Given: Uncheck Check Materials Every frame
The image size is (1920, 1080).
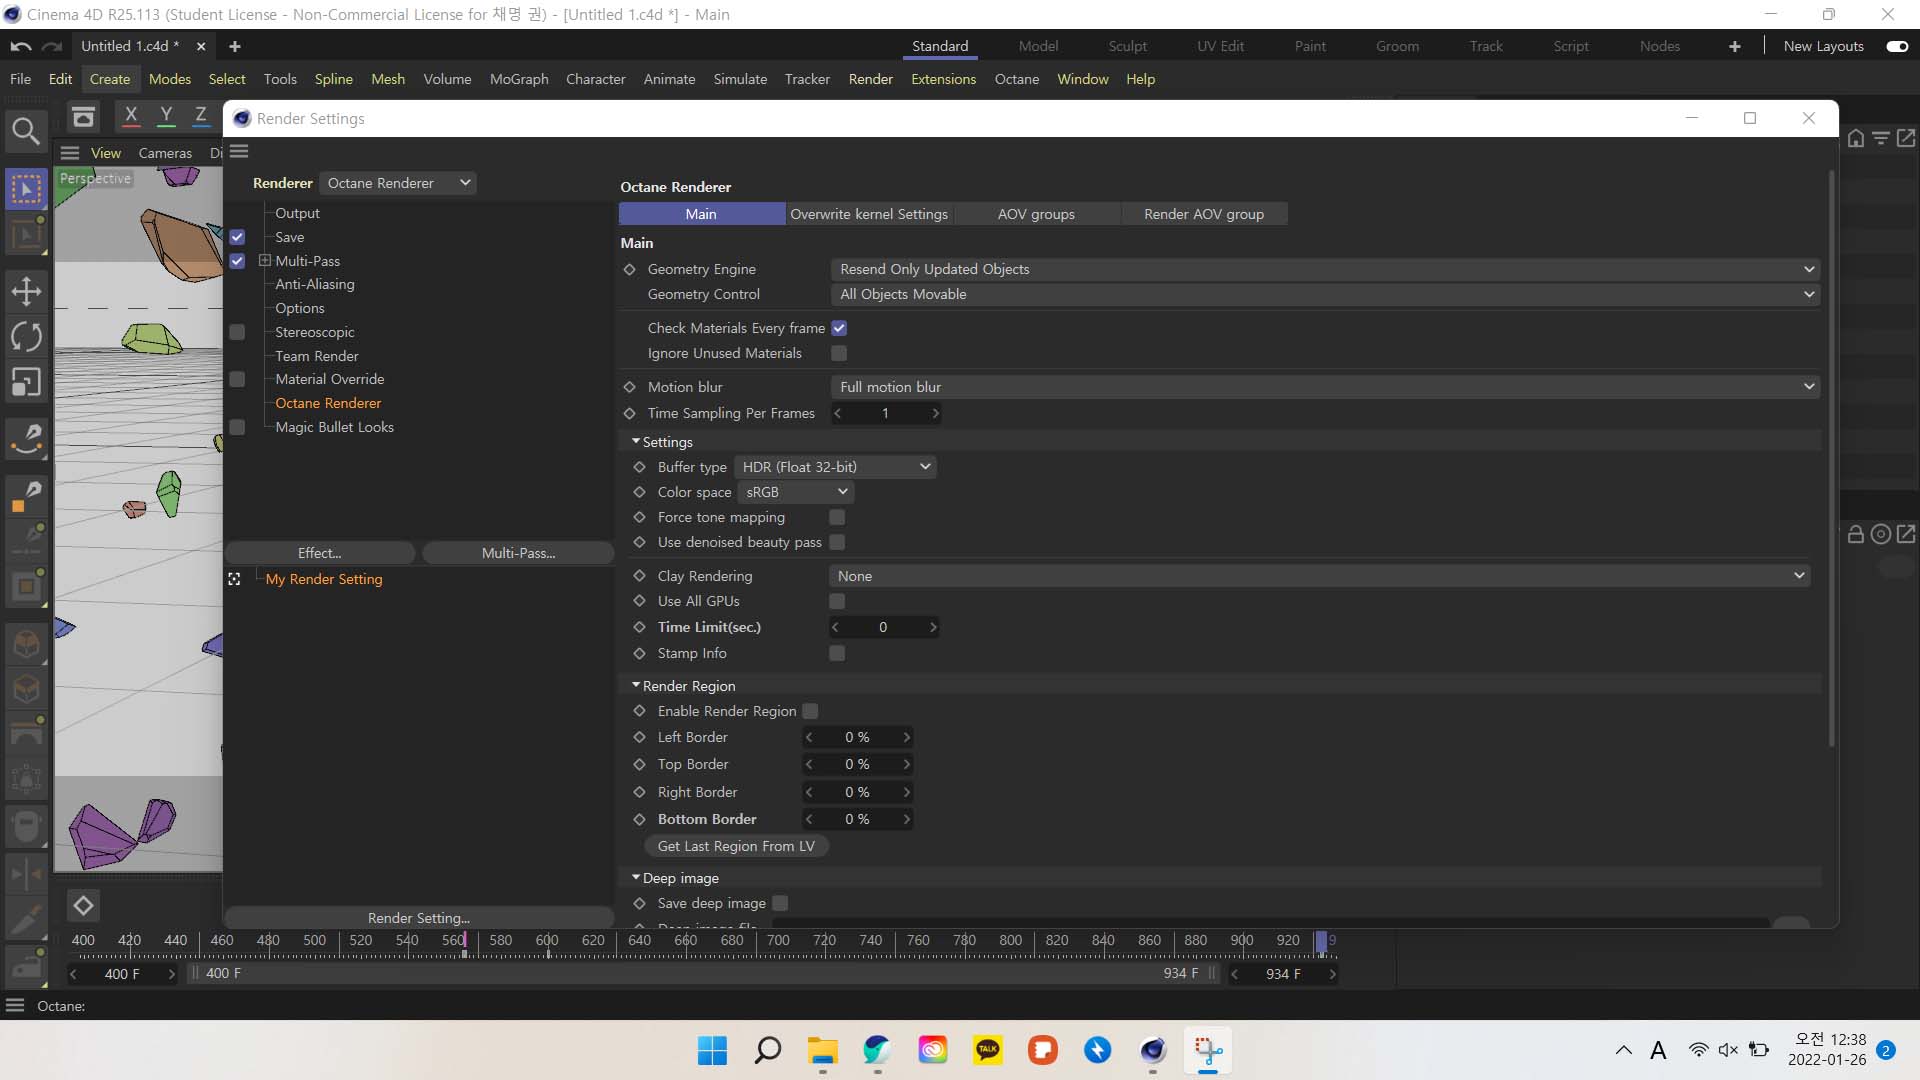Looking at the screenshot, I should click(839, 328).
